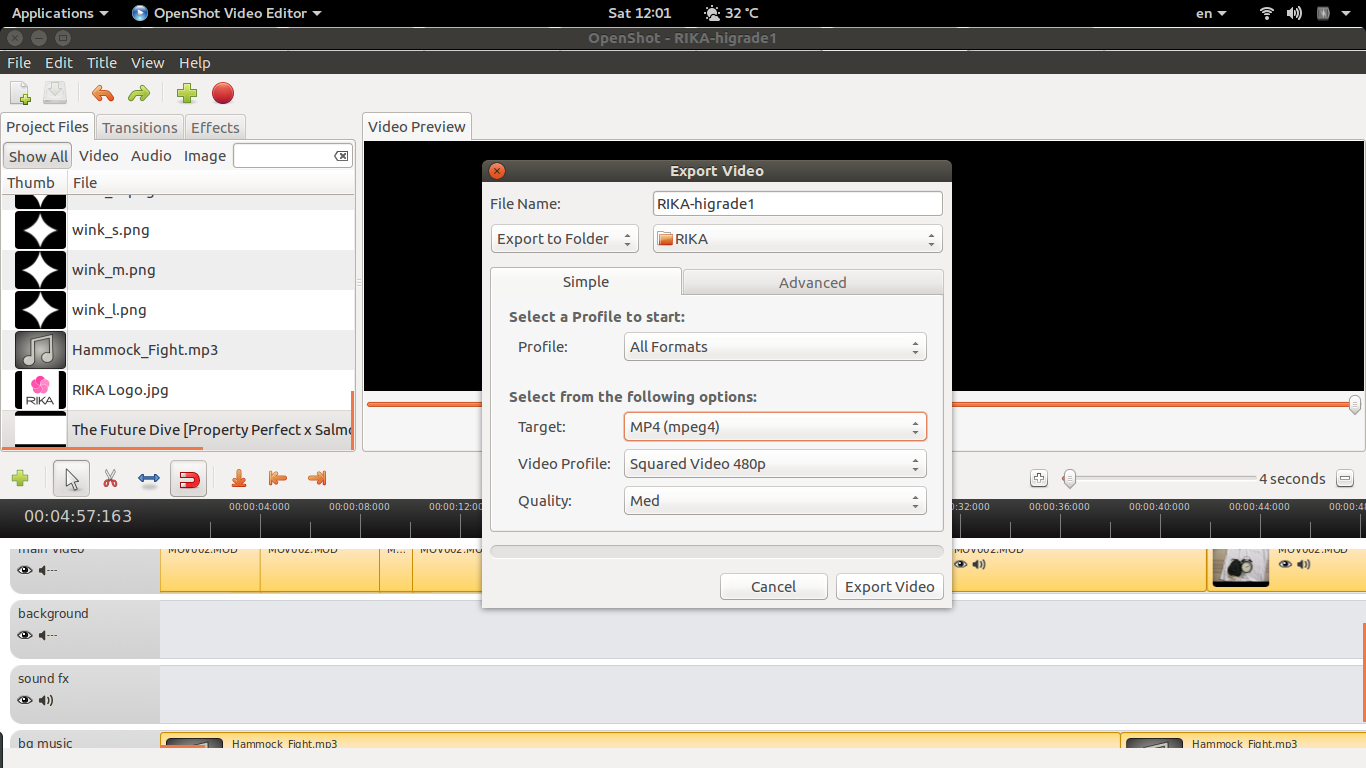The width and height of the screenshot is (1366, 768).
Task: Click the Redo arrow icon
Action: (x=139, y=93)
